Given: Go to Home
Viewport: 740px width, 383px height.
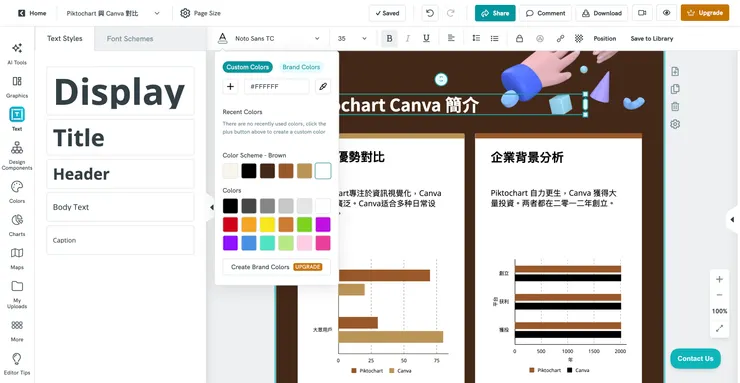Looking at the screenshot, I should click(x=32, y=13).
